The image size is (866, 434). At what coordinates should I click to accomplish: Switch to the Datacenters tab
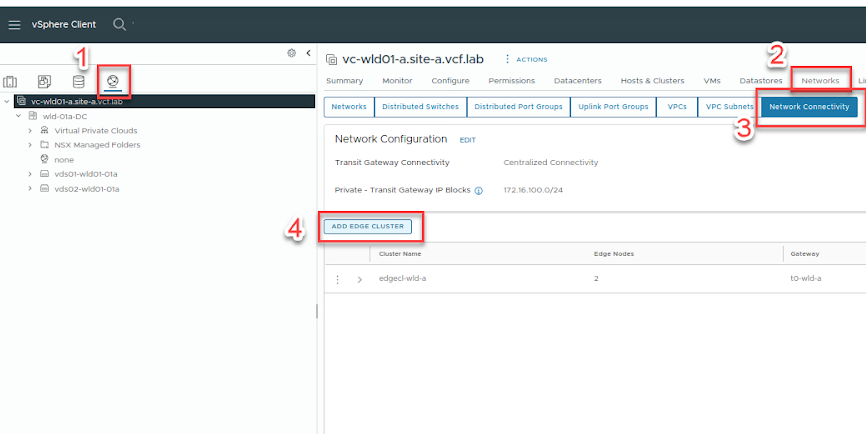tap(578, 81)
